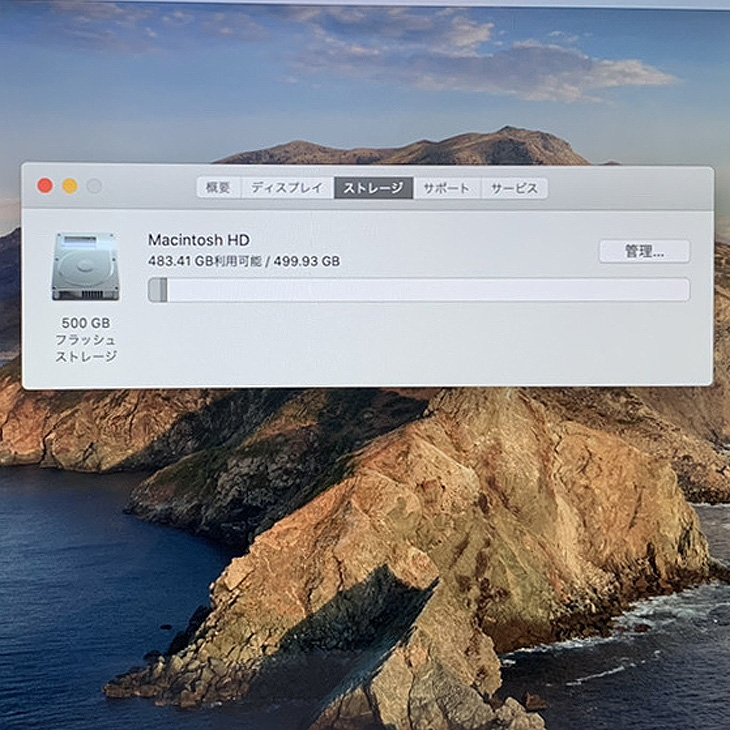Click the disabled zoom window button

pos(94,186)
